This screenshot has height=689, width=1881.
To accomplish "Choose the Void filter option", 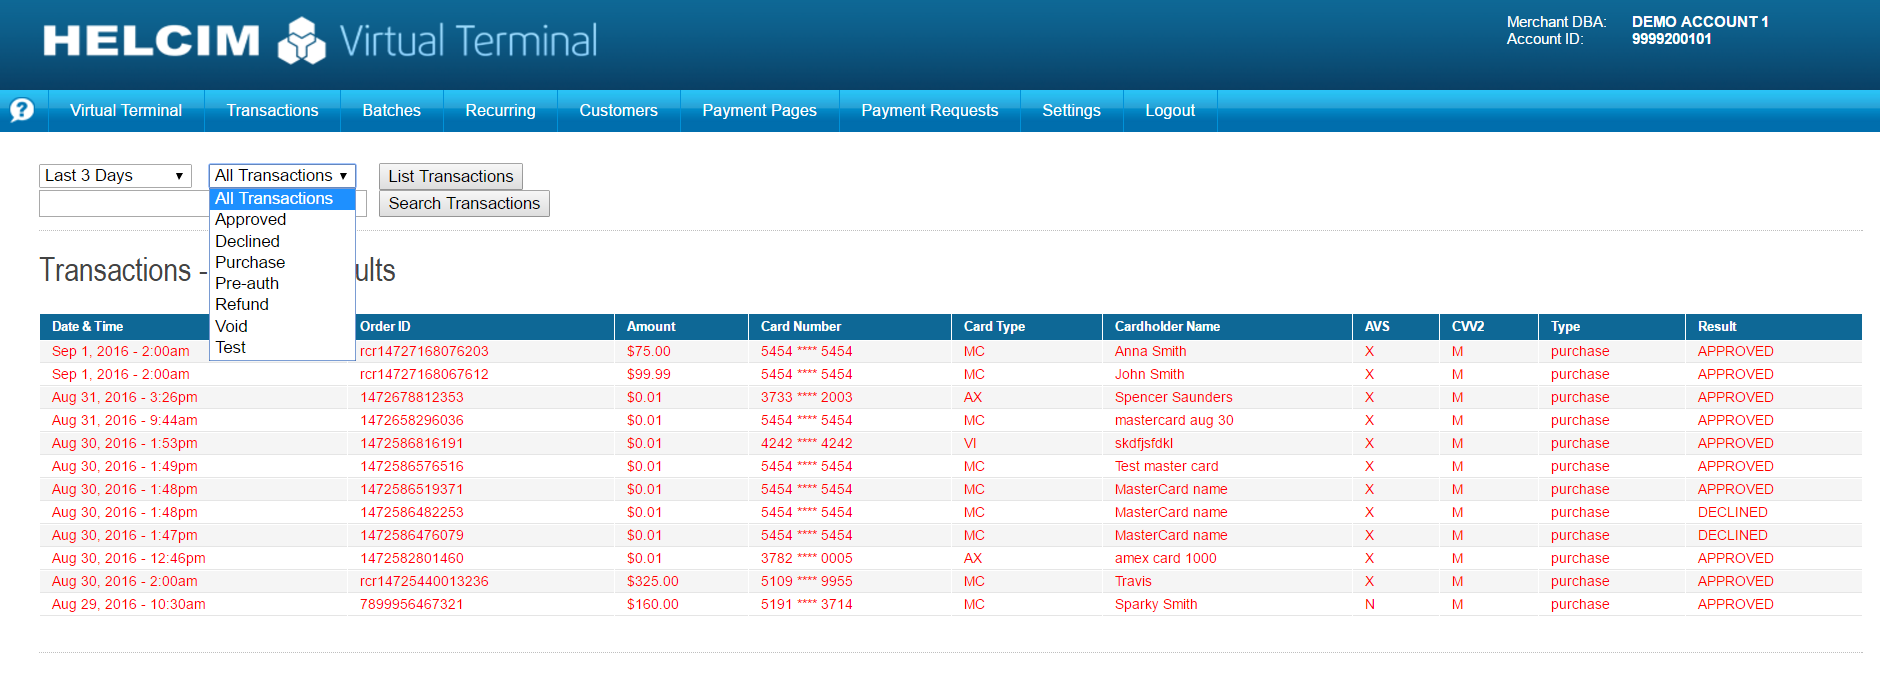I will [x=231, y=326].
